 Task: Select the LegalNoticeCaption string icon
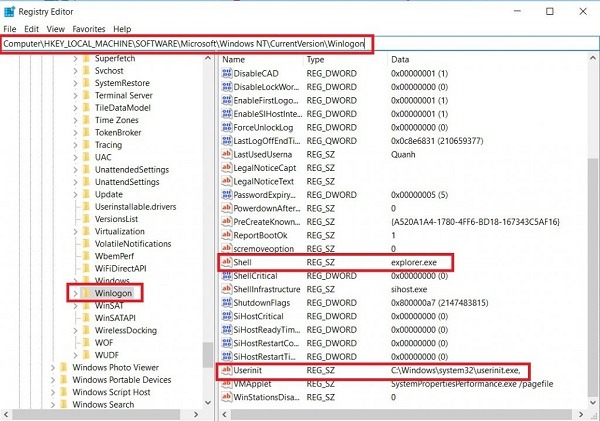227,167
